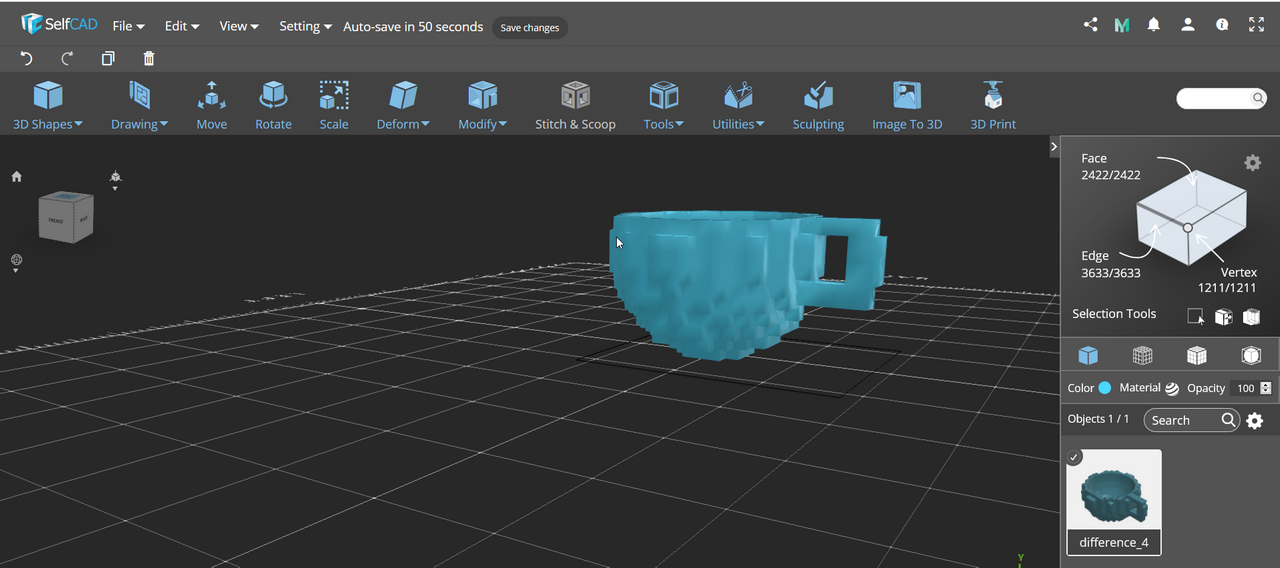Image resolution: width=1280 pixels, height=568 pixels.
Task: Open the 3D Print tool
Action: (x=993, y=105)
